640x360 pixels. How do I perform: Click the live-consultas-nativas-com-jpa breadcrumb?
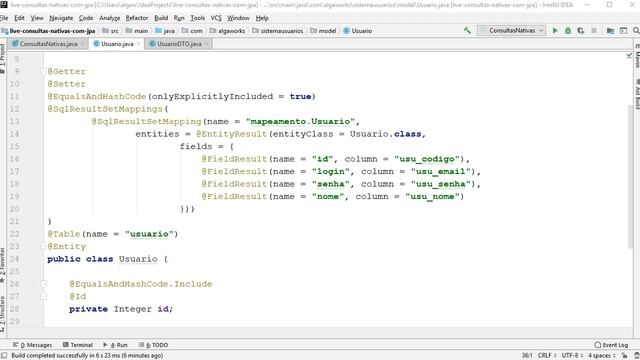pos(48,31)
